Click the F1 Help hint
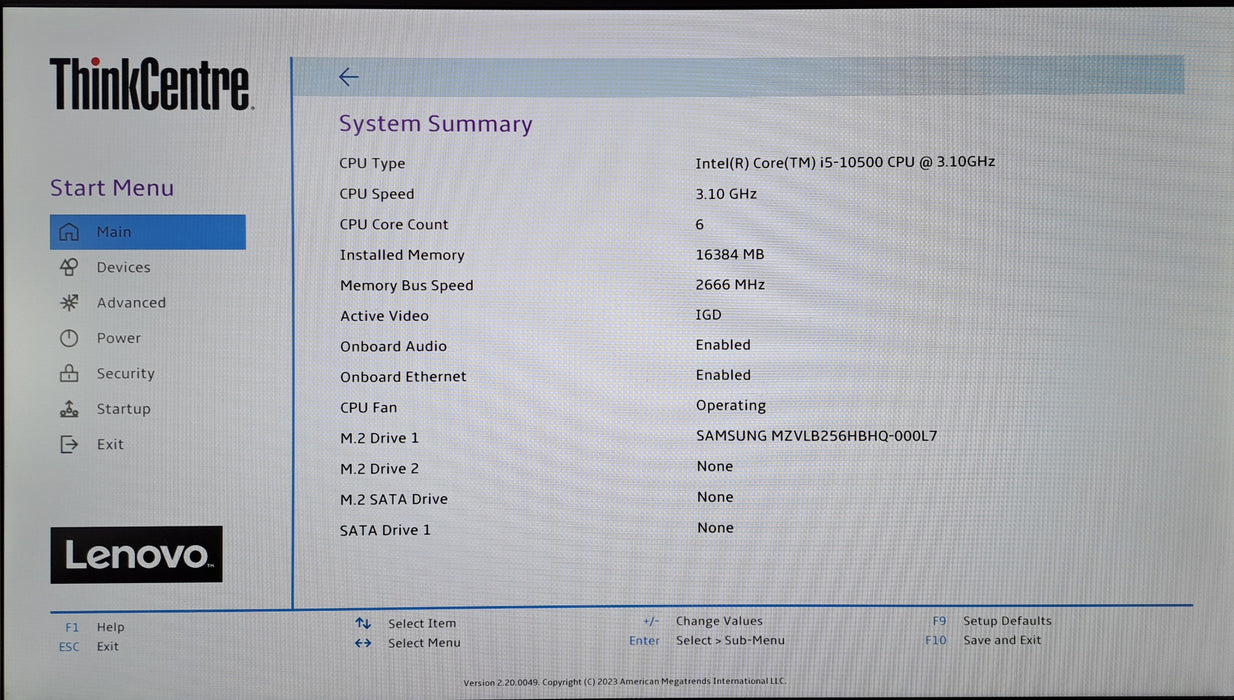This screenshot has width=1234, height=700. [95, 627]
